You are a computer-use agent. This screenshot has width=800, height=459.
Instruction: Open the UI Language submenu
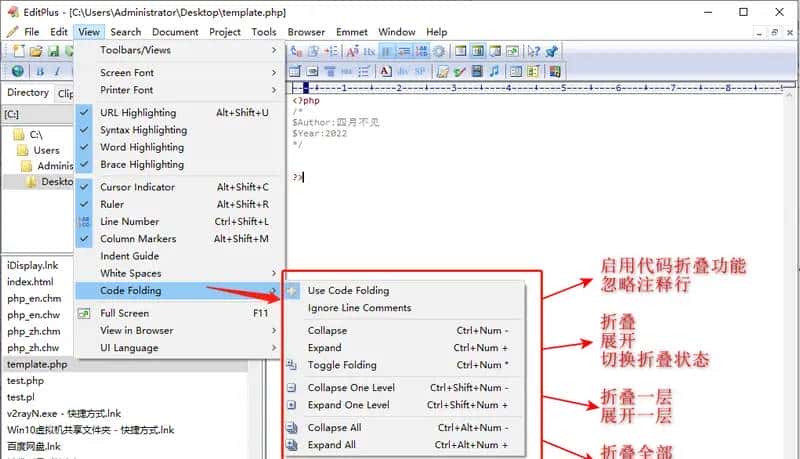coord(180,348)
